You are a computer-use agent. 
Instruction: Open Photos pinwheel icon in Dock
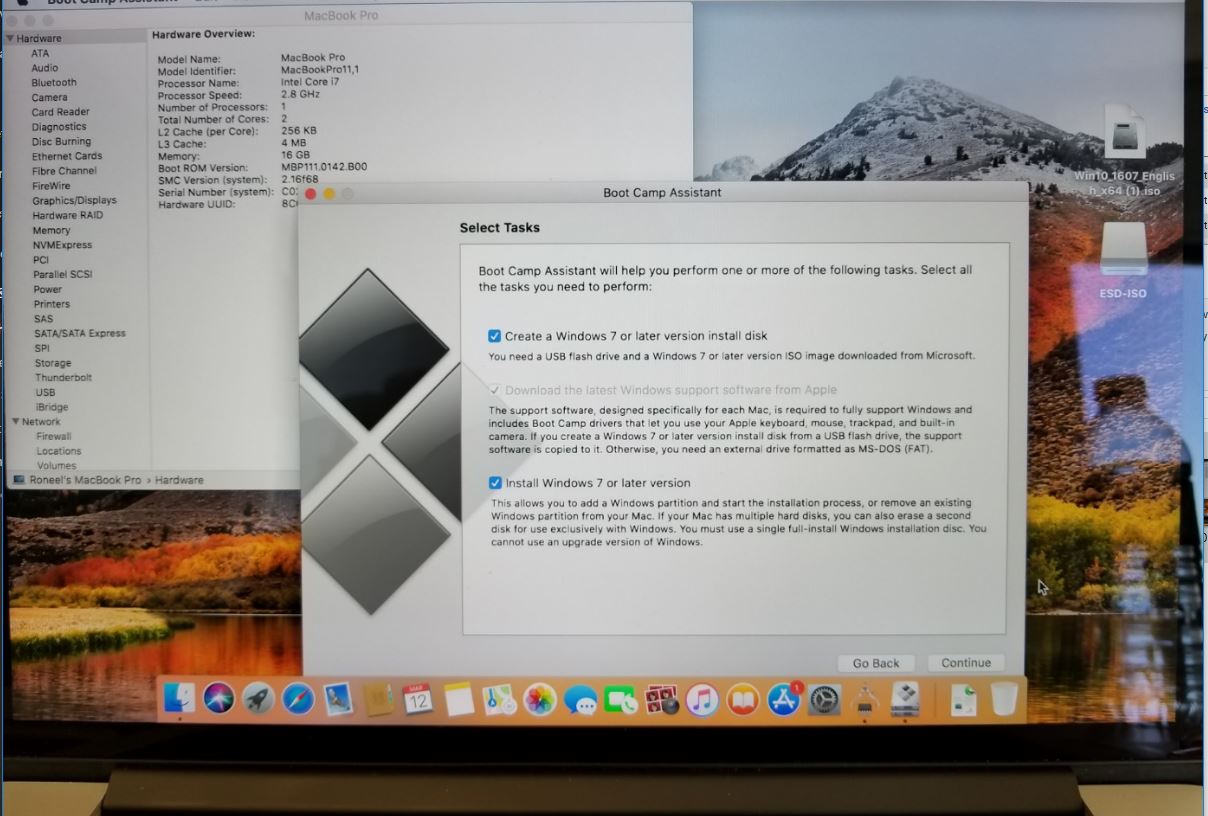click(540, 699)
